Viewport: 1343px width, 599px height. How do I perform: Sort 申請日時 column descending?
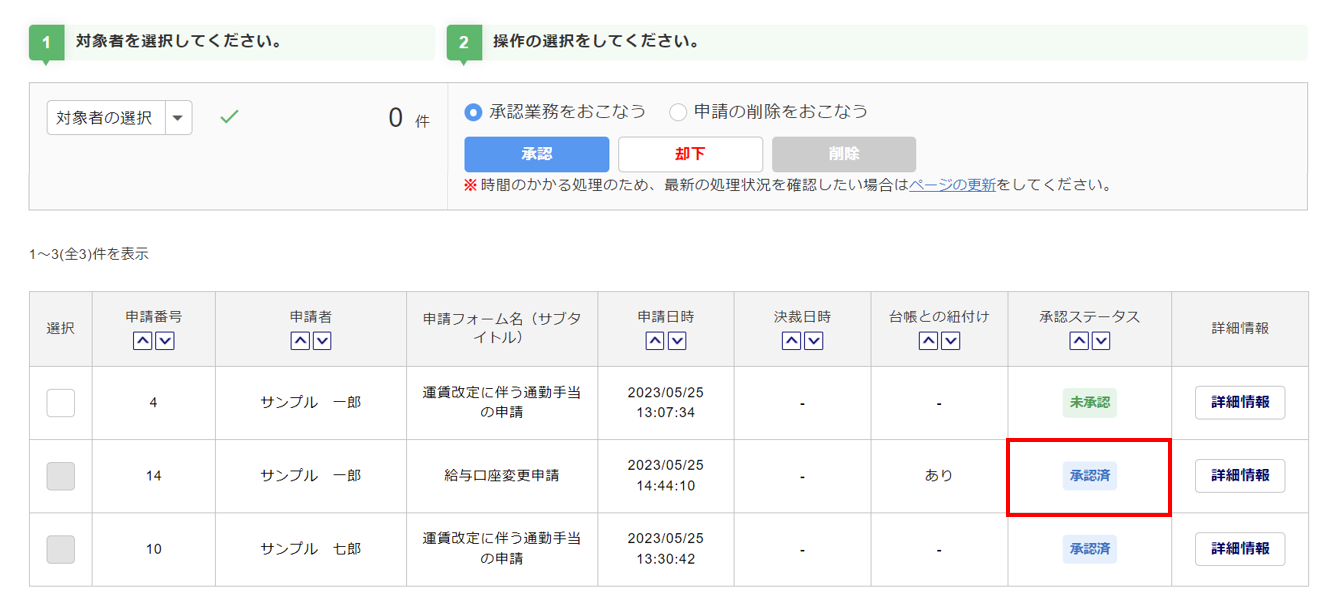[677, 341]
